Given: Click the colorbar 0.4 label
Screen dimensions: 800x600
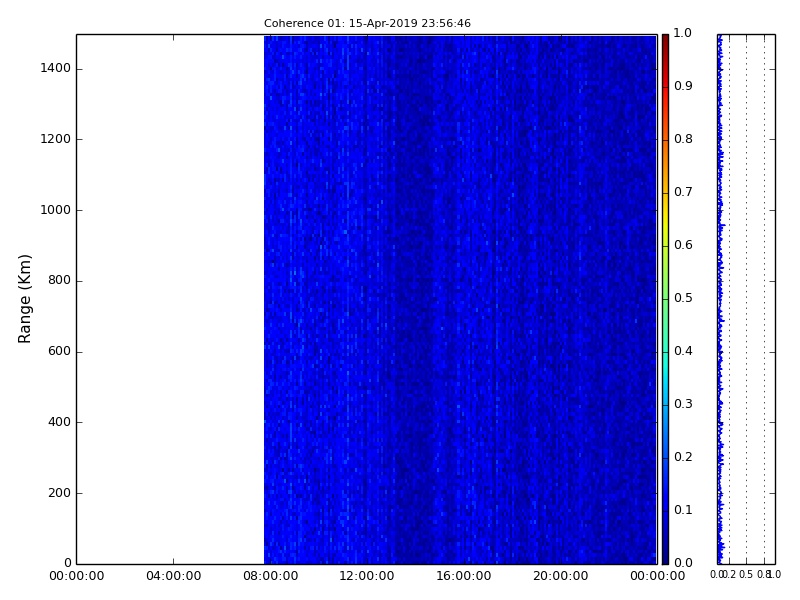Looking at the screenshot, I should [683, 351].
